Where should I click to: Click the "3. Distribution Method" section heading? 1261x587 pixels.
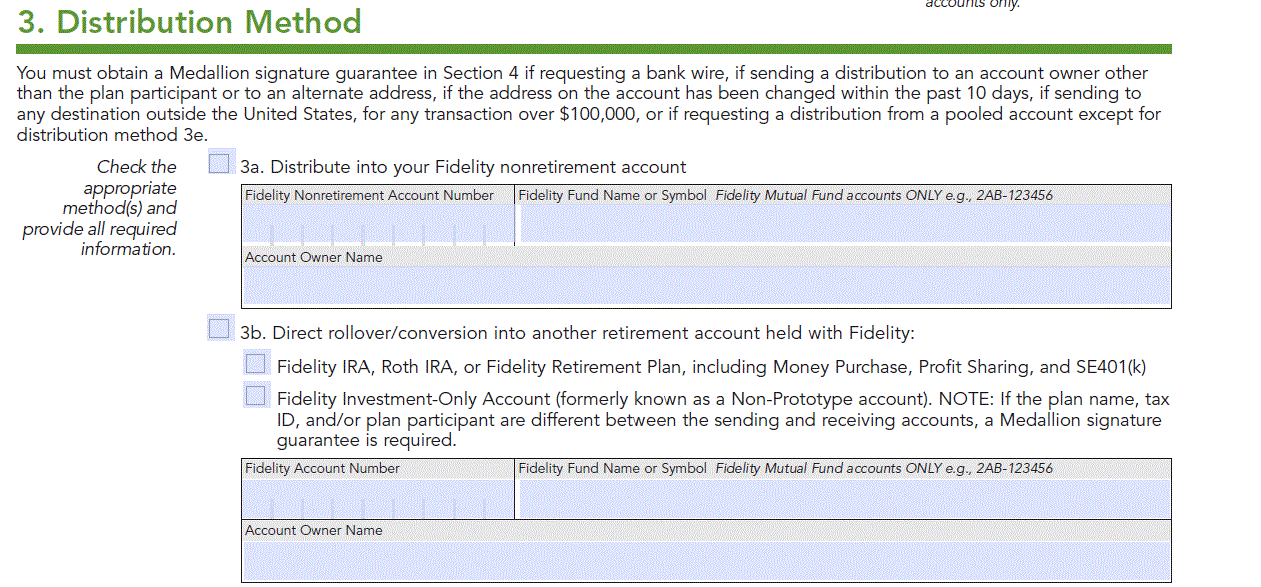190,21
